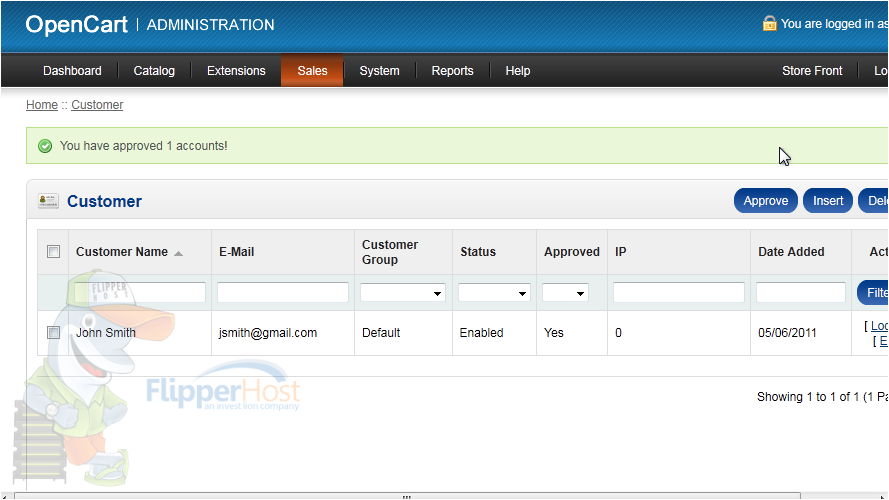Follow the Customer breadcrumb link

pyautogui.click(x=97, y=105)
